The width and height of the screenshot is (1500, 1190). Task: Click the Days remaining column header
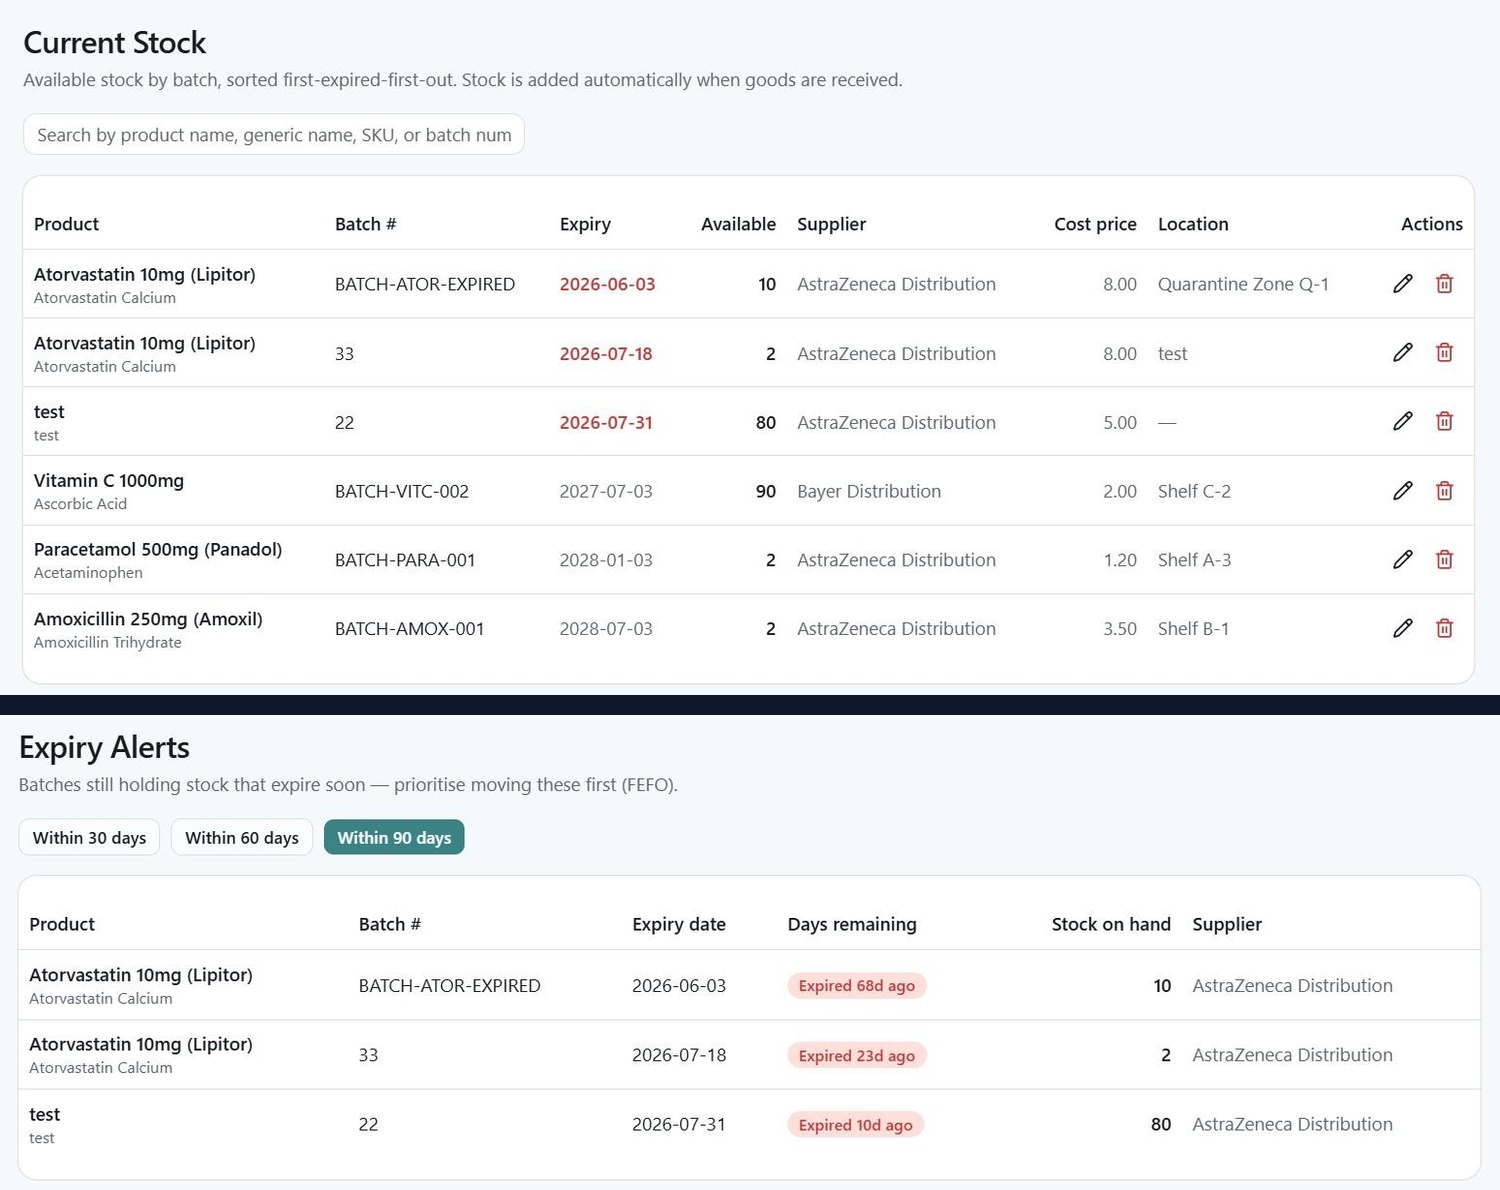tap(852, 924)
